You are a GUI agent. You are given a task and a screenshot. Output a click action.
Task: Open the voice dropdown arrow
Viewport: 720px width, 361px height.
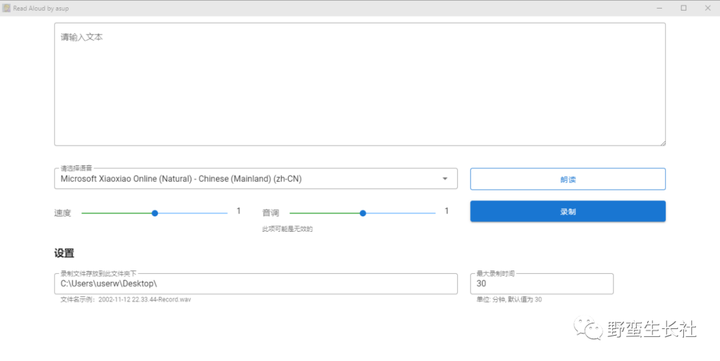coord(444,179)
